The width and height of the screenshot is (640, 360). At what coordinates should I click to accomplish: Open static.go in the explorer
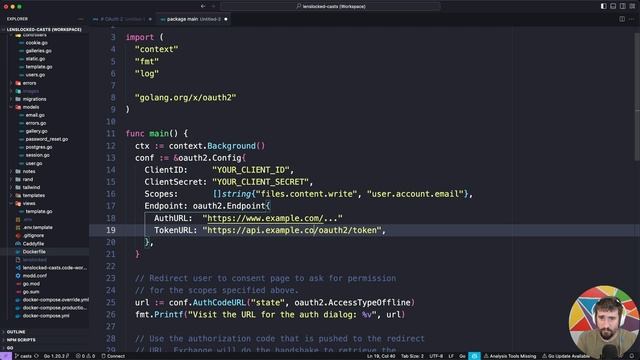(35, 59)
